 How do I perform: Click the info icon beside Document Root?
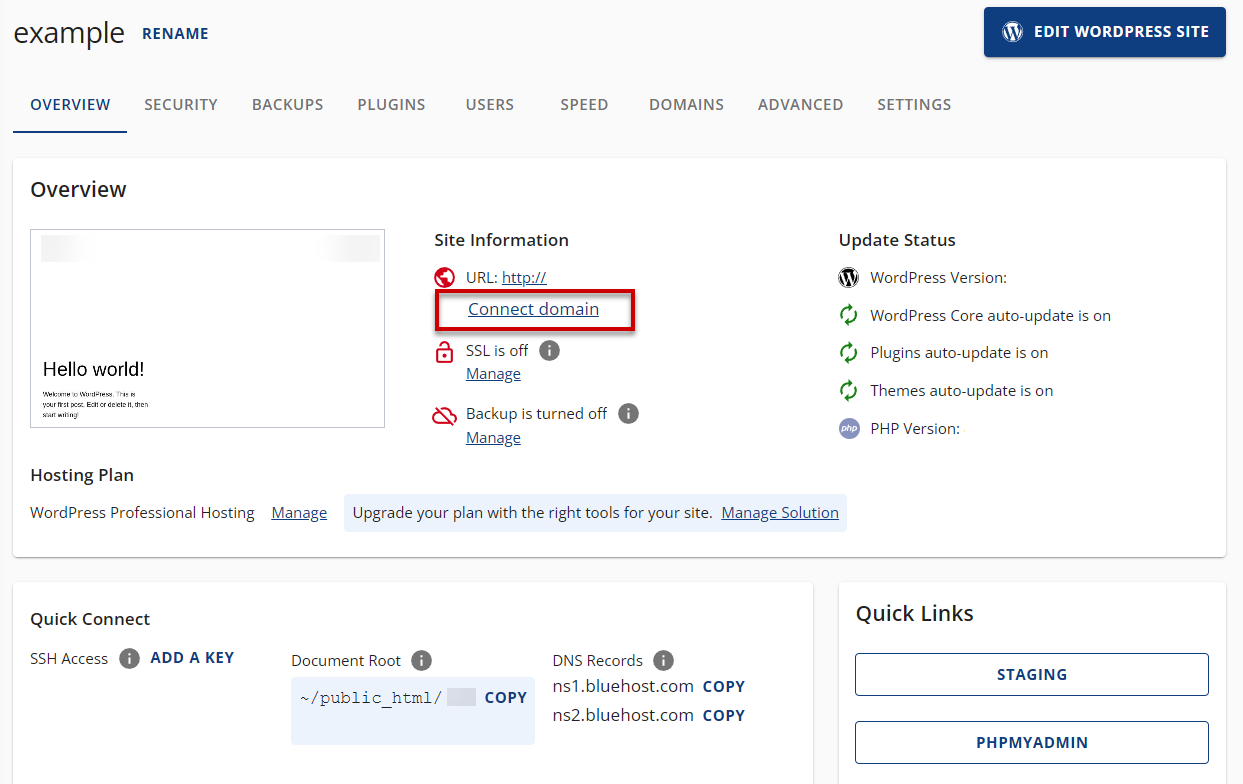[422, 661]
